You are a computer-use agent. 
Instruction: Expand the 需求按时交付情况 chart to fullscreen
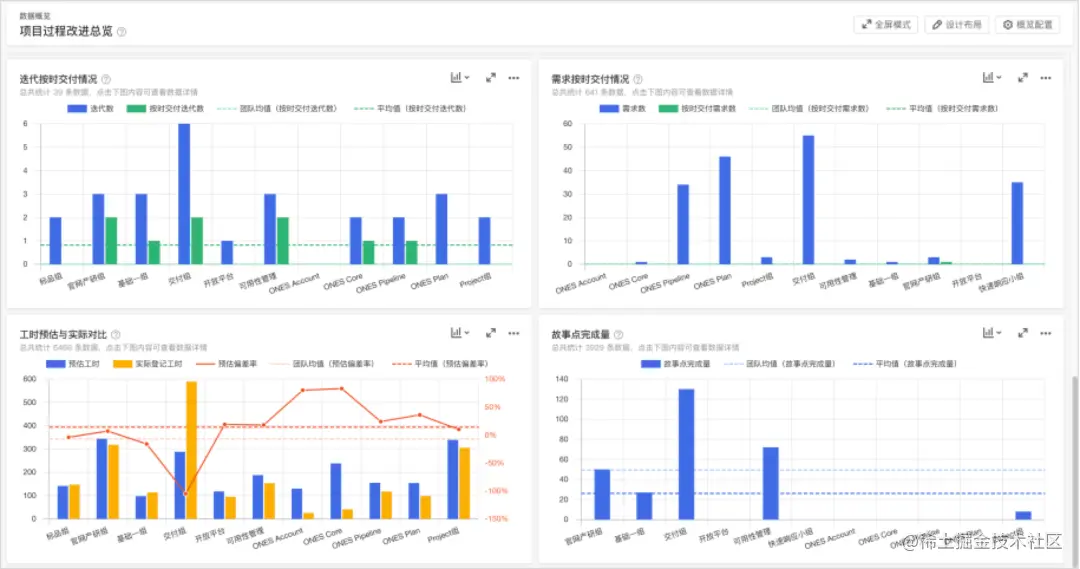click(1023, 78)
